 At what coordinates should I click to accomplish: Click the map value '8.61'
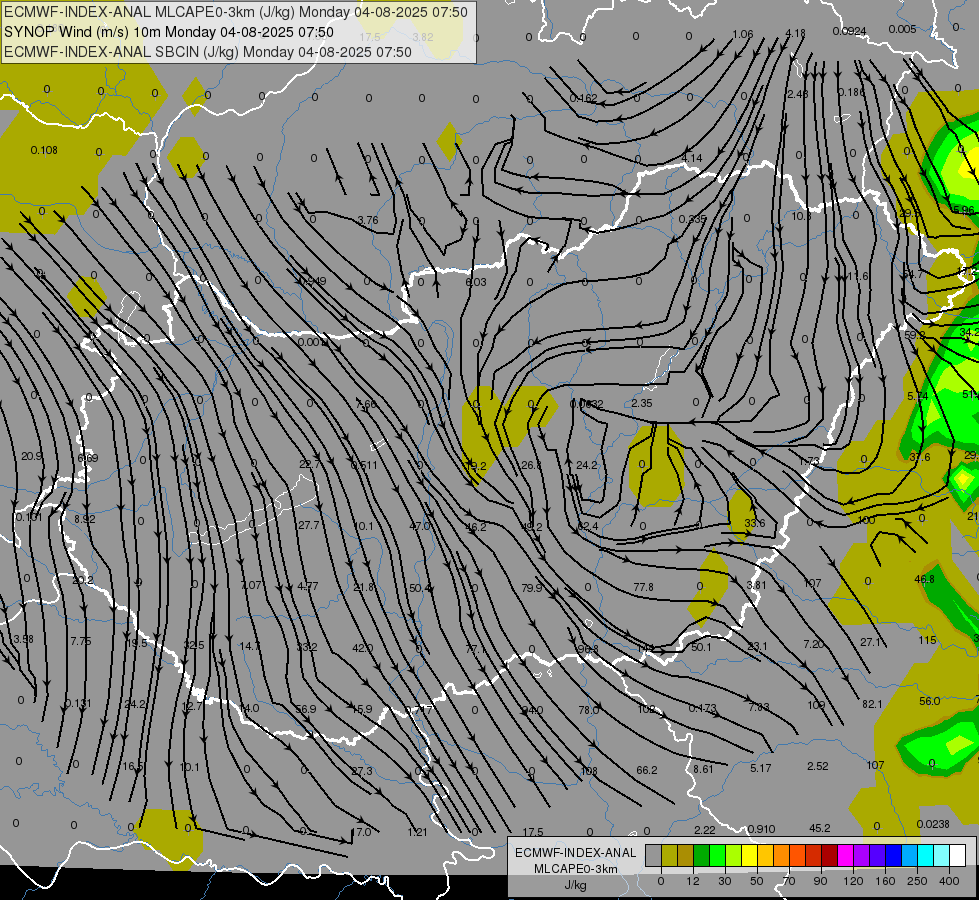tap(703, 769)
